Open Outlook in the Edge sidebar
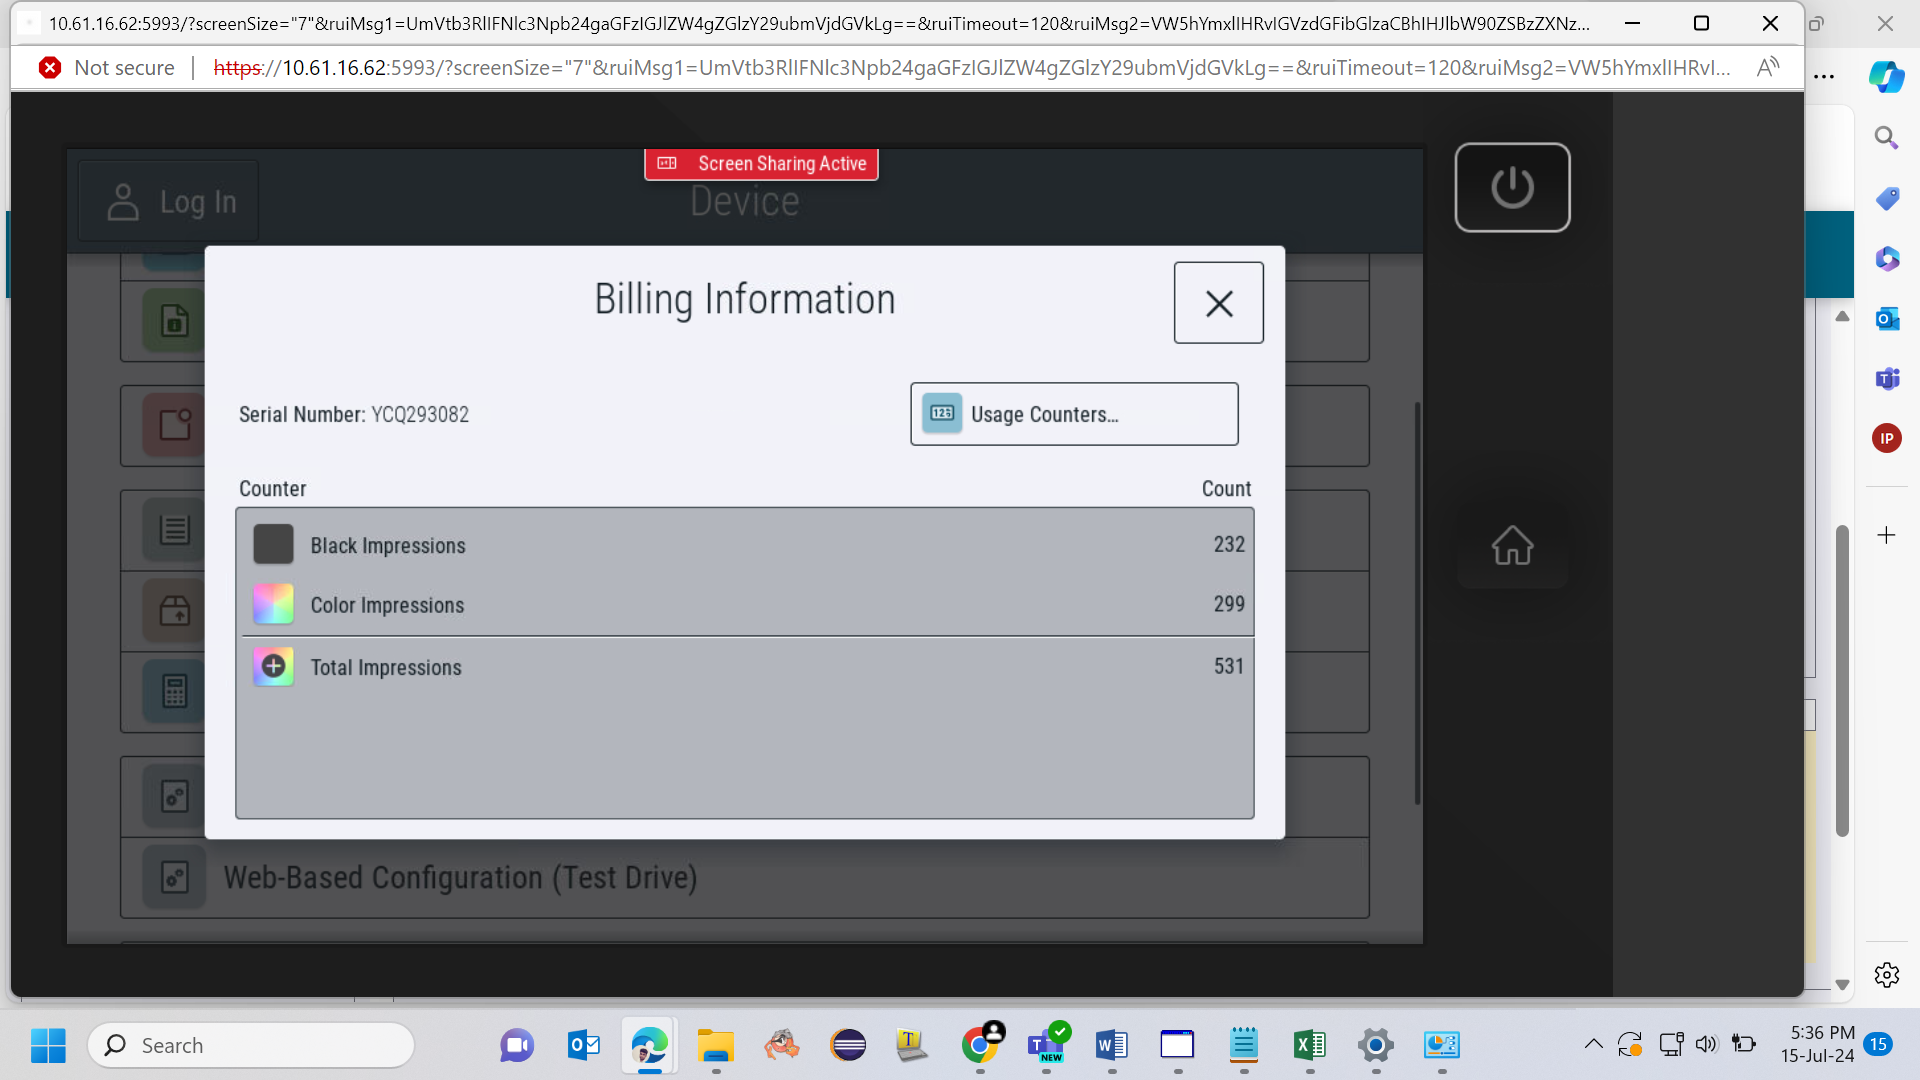The image size is (1920, 1080). (1886, 319)
